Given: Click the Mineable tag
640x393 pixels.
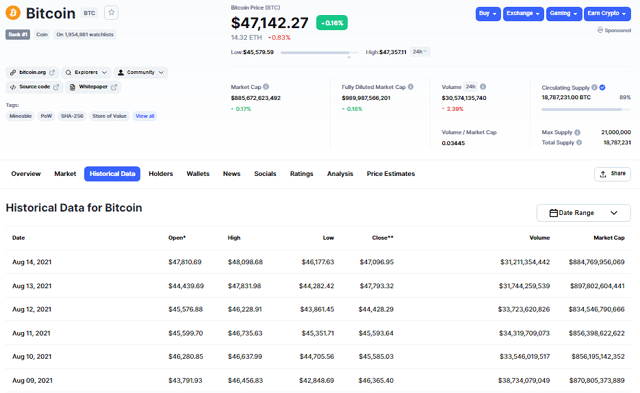Looking at the screenshot, I should pyautogui.click(x=20, y=116).
